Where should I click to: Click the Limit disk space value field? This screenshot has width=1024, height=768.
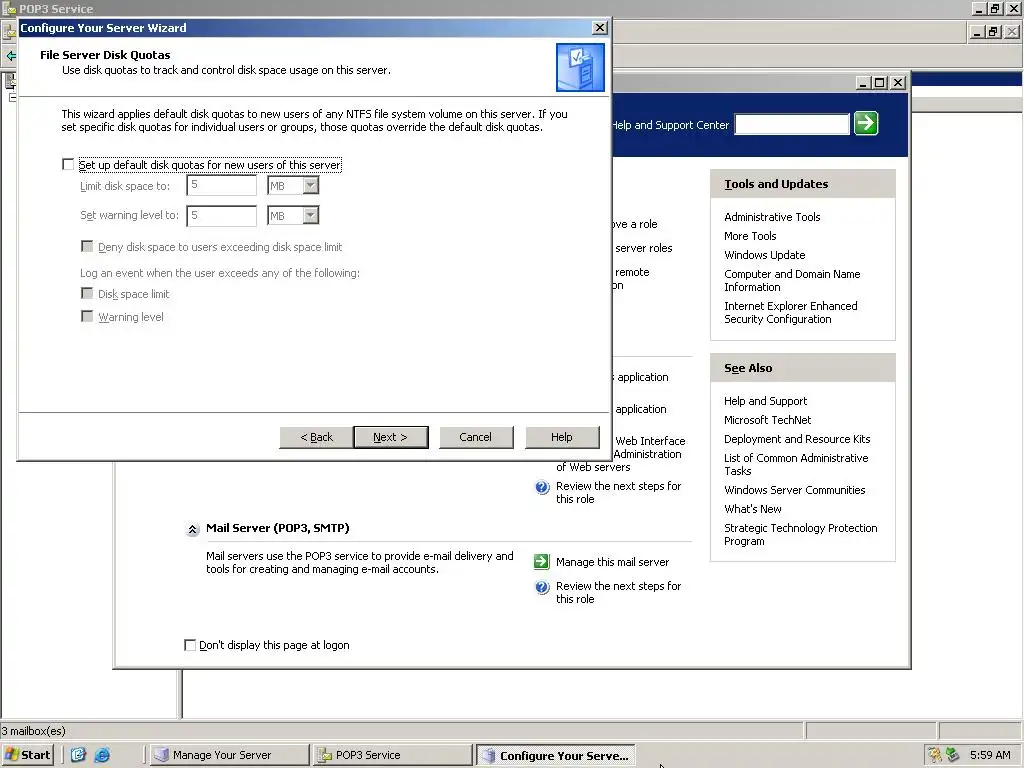point(221,185)
